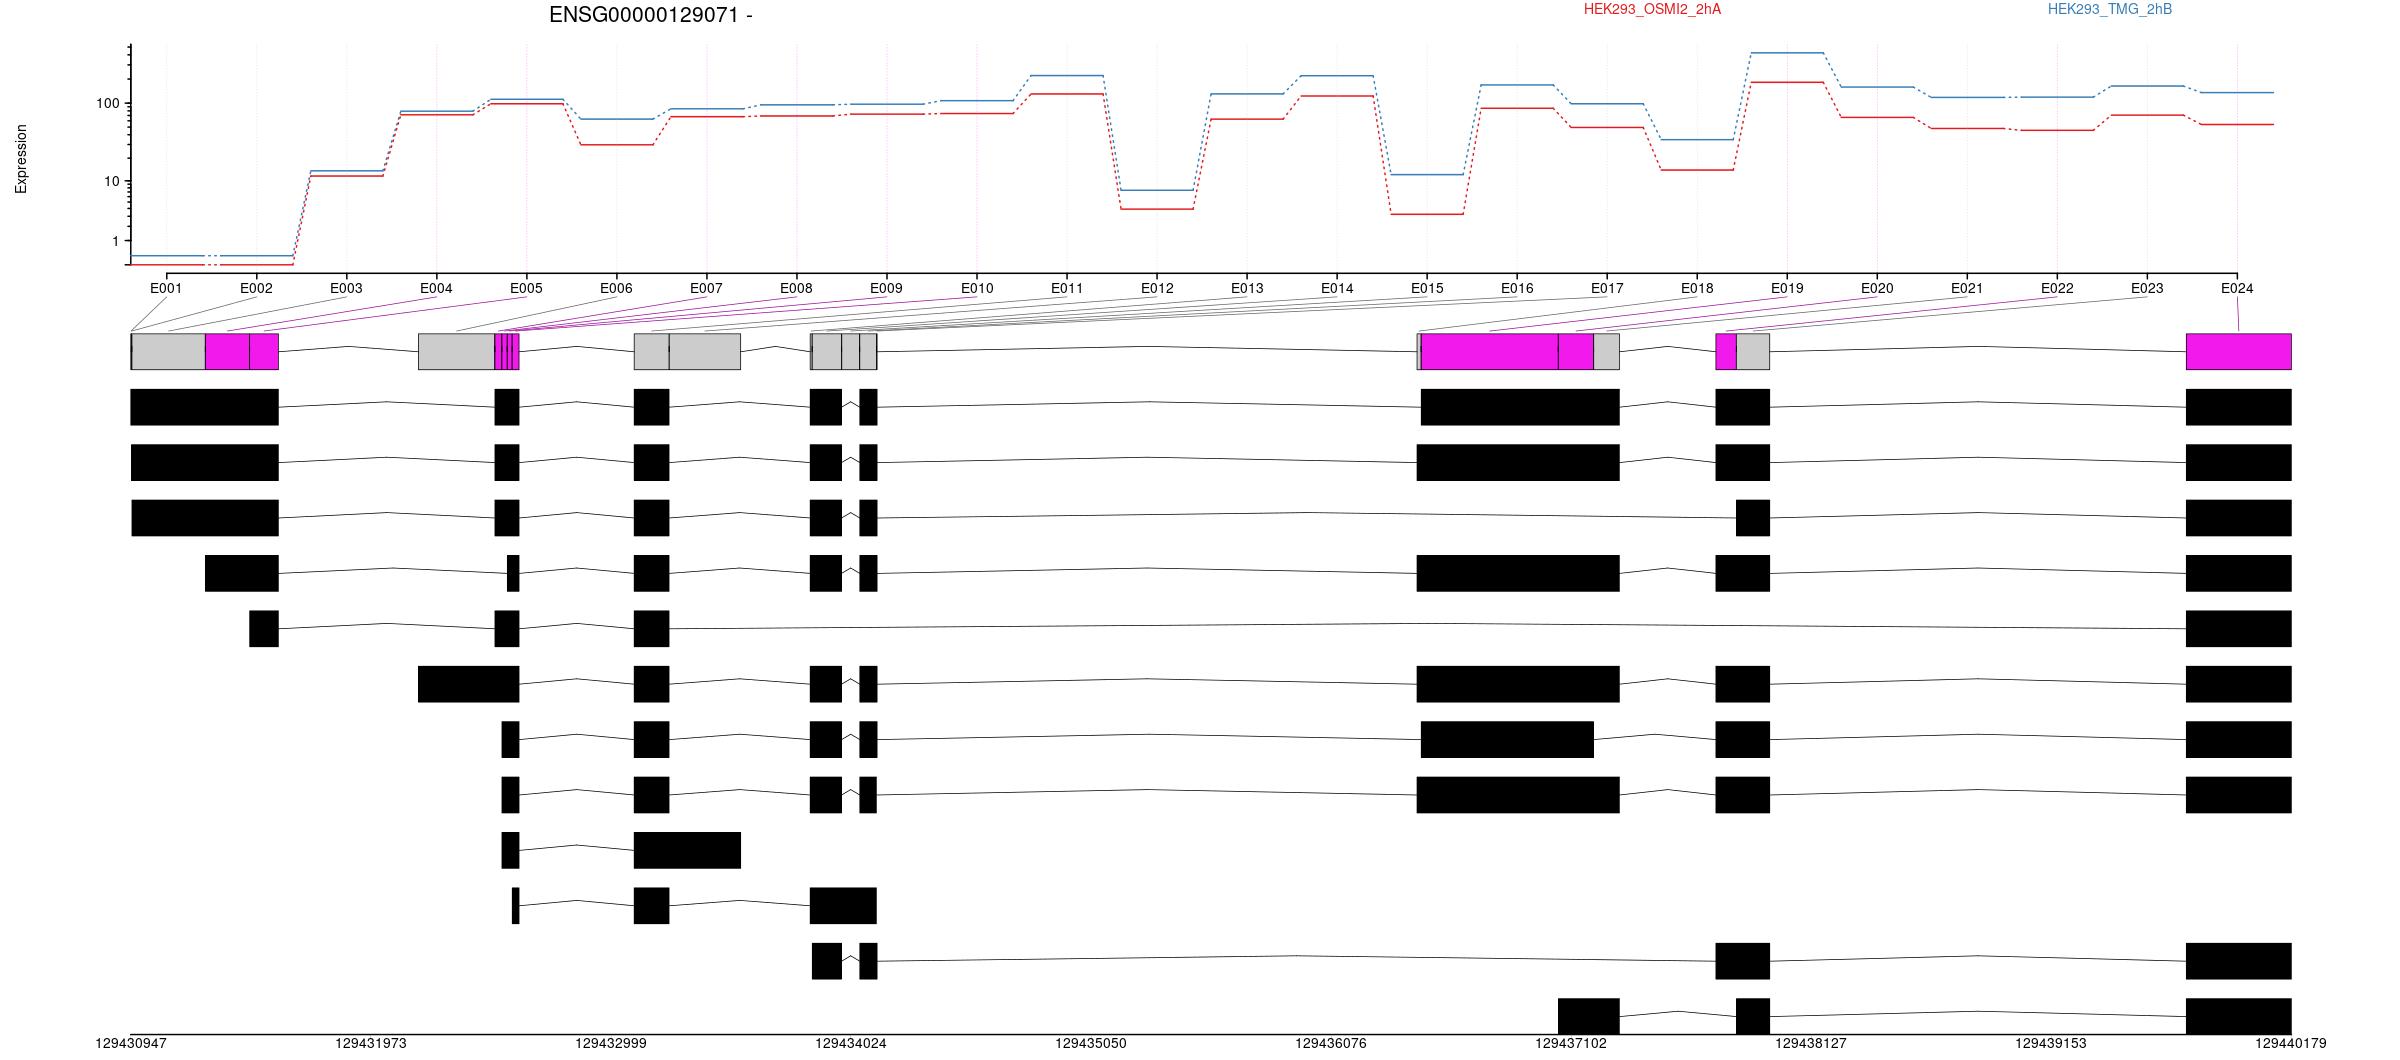Image resolution: width=2400 pixels, height=1060 pixels.
Task: Click the E017 exon label
Action: click(x=1607, y=288)
